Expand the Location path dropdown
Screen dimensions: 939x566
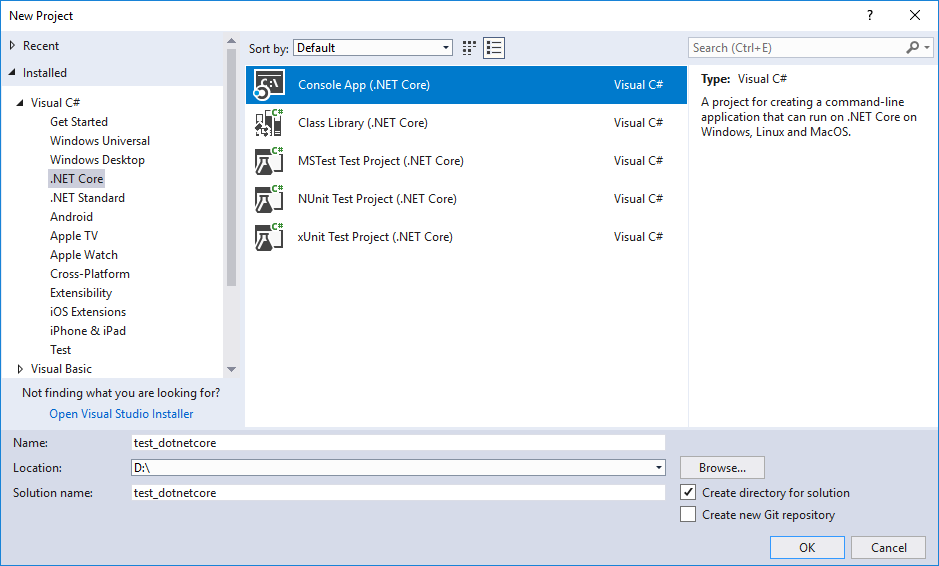[659, 468]
